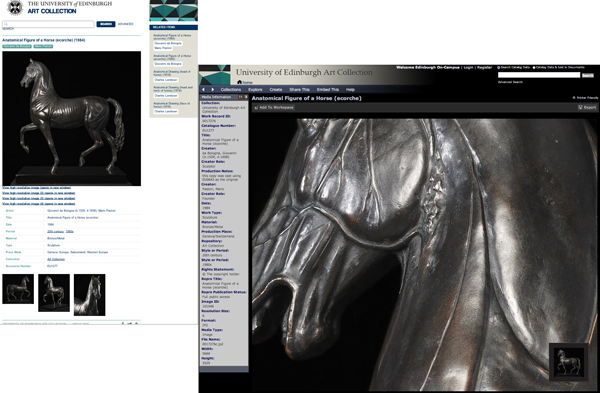Image resolution: width=600 pixels, height=393 pixels.
Task: Open View high resolution image (4) link
Action: click(x=39, y=204)
